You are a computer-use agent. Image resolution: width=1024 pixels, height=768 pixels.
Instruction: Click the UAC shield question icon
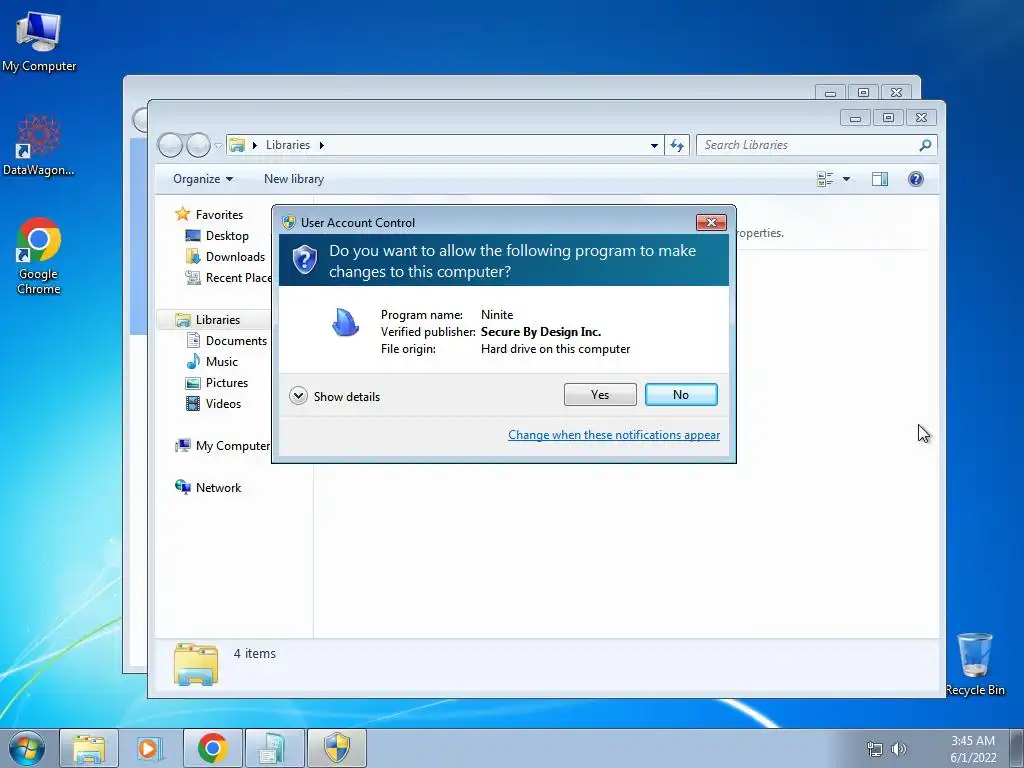[x=304, y=260]
